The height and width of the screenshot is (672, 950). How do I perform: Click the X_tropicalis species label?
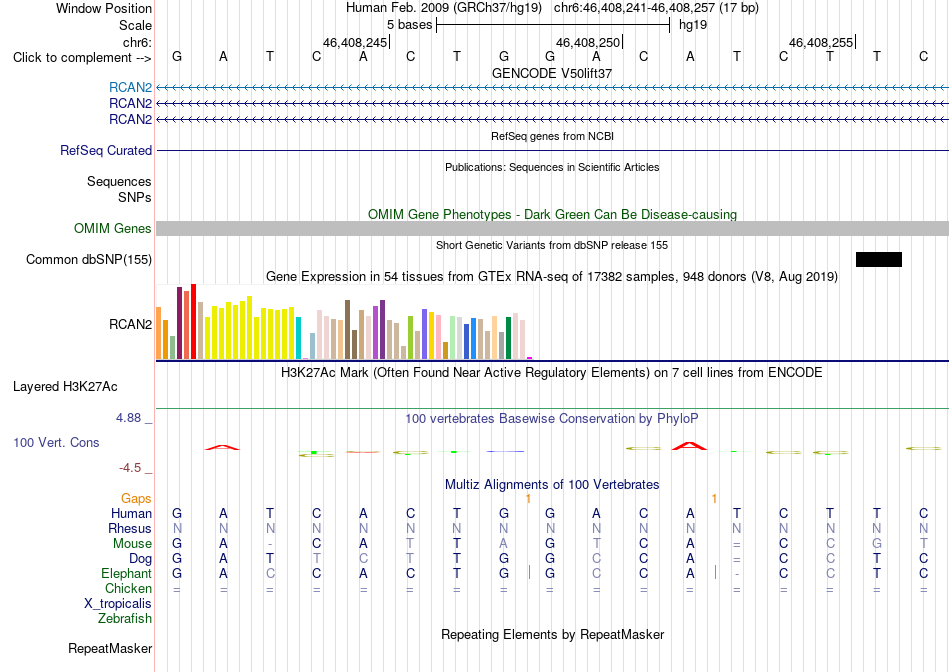(x=118, y=604)
